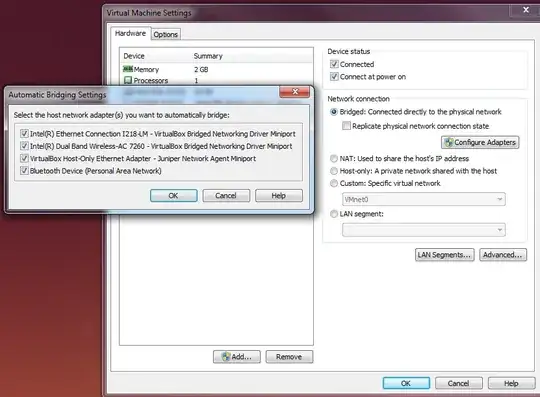
Task: Click shield icon on Add button
Action: [x=226, y=357]
